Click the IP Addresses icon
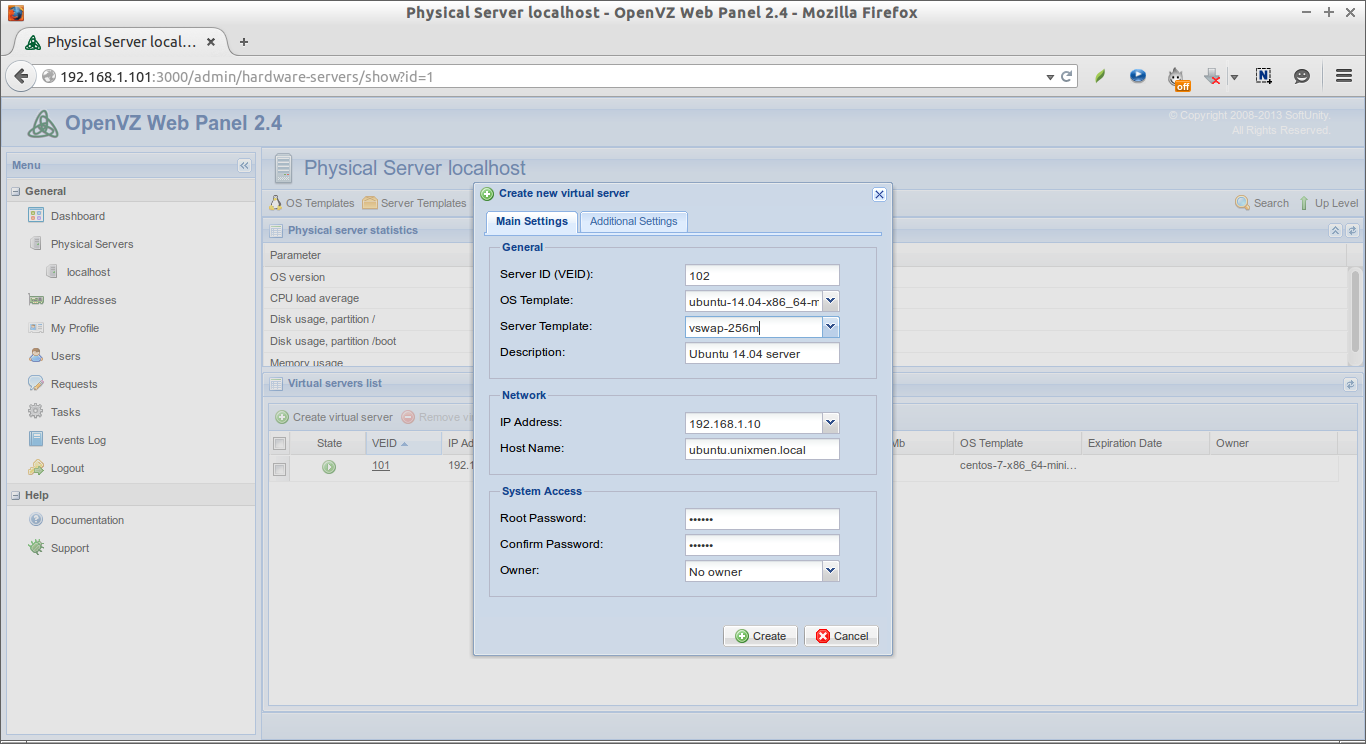 [36, 300]
